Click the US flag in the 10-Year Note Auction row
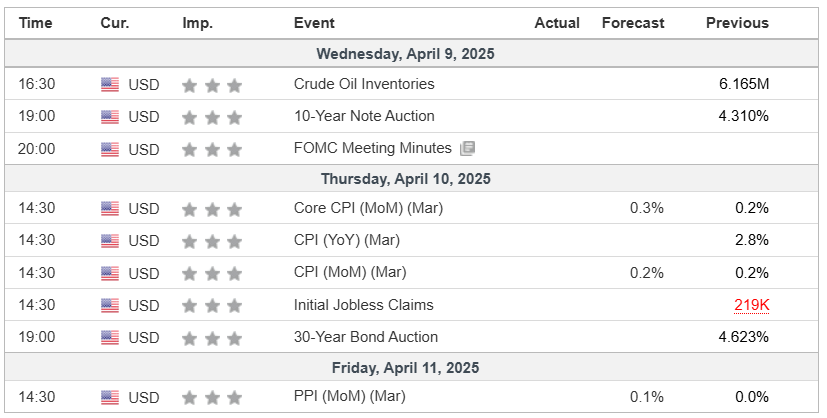827x418 pixels. 110,117
